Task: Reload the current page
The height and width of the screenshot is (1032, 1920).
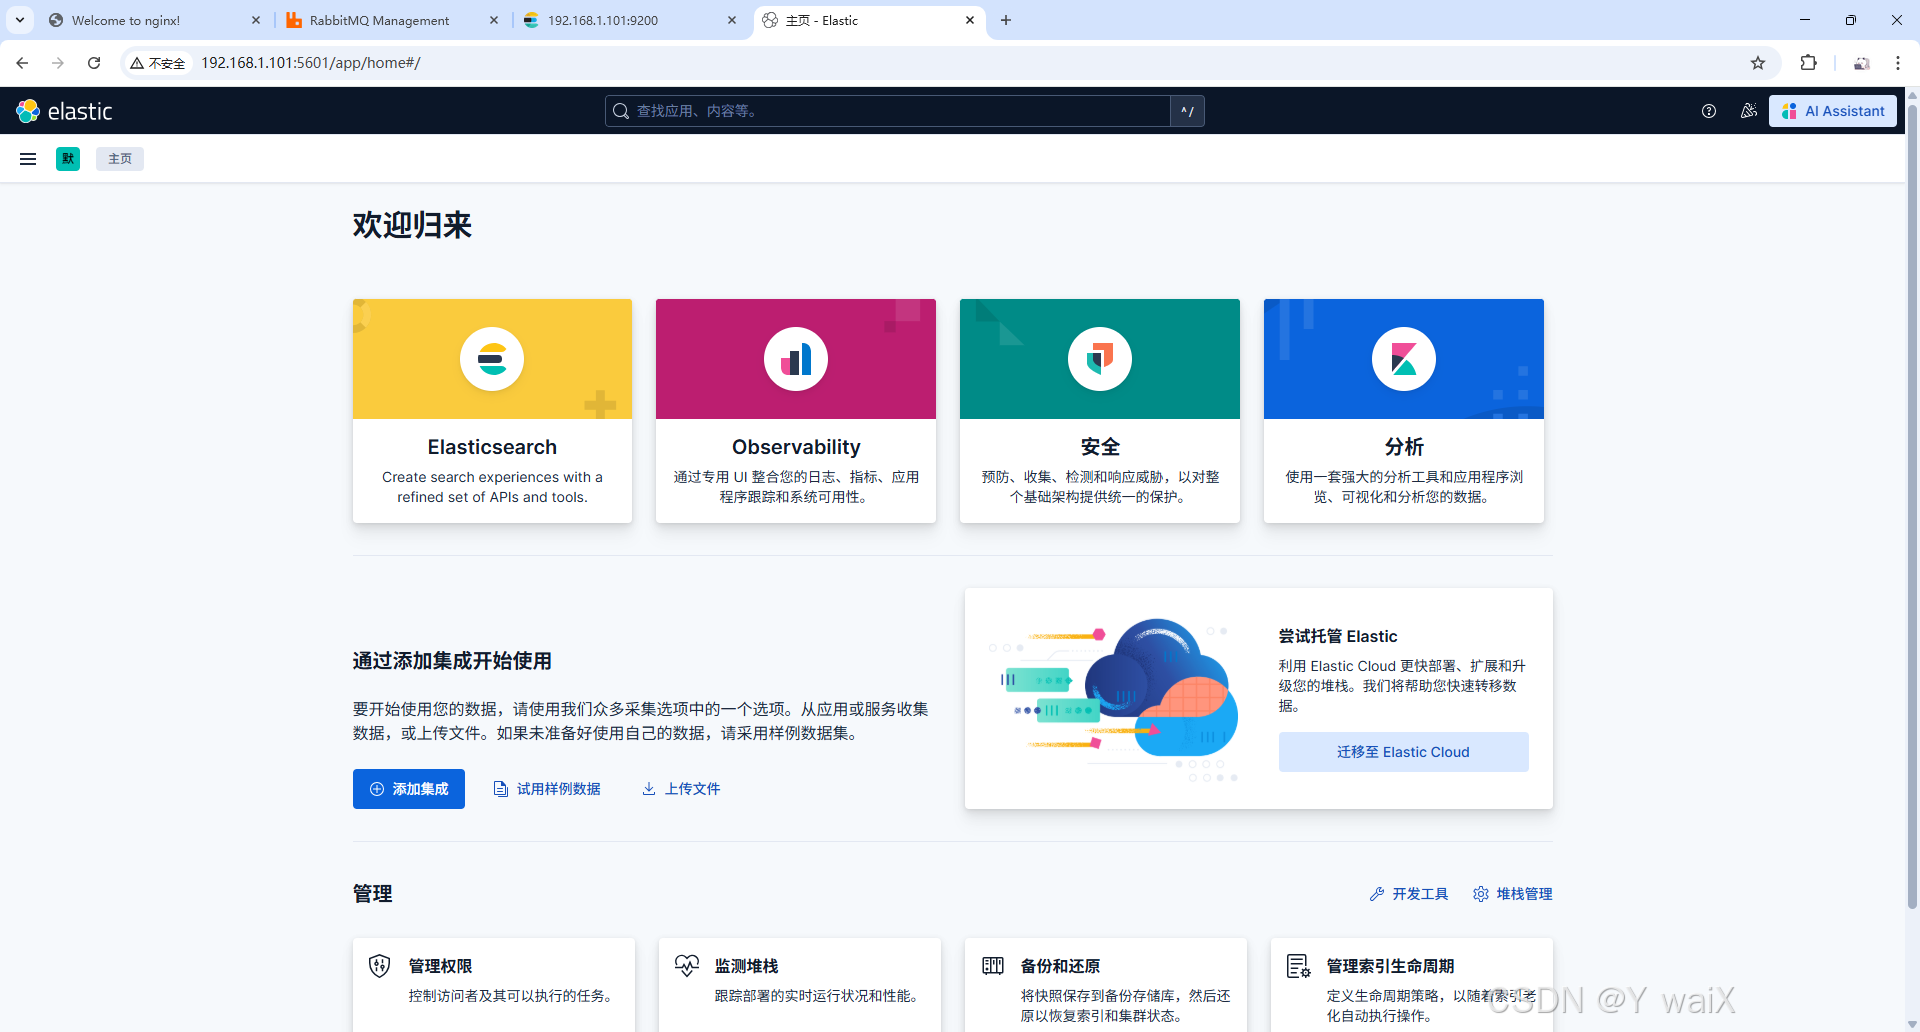Action: 94,63
